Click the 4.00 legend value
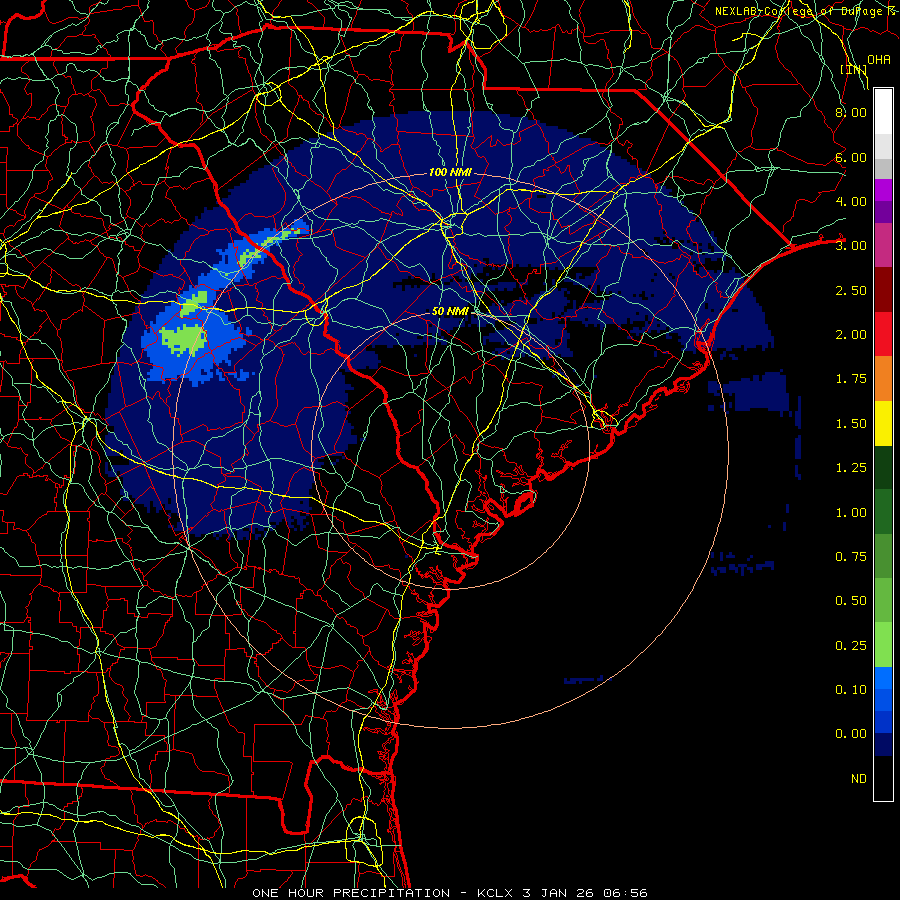 (851, 201)
